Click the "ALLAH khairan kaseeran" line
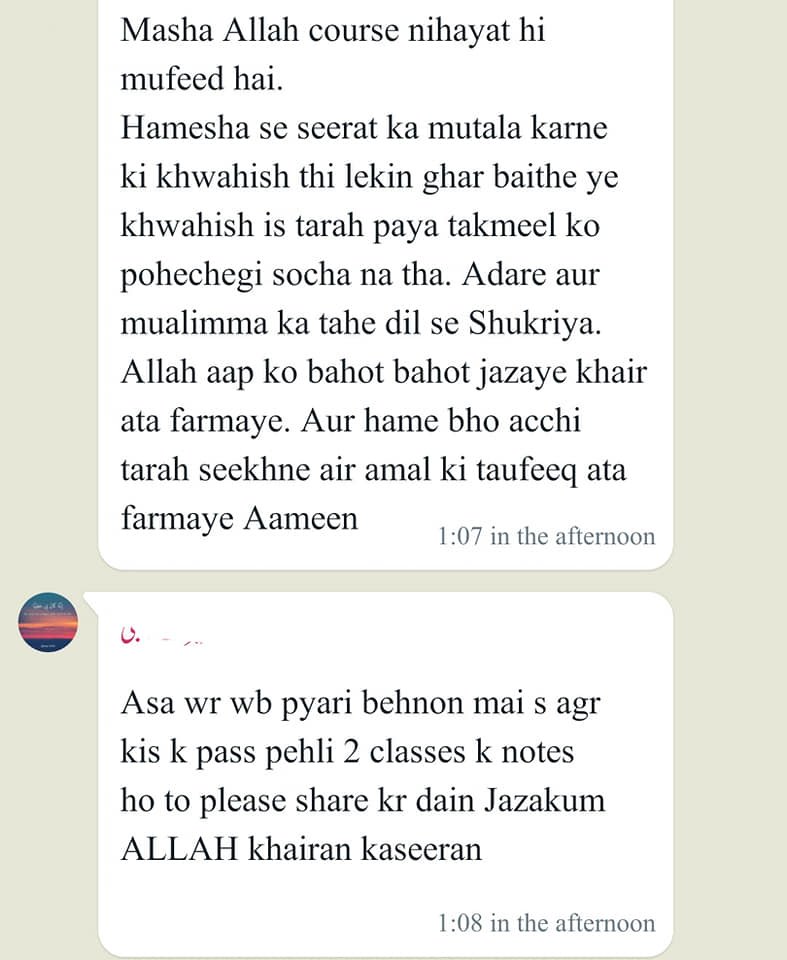 click(301, 849)
